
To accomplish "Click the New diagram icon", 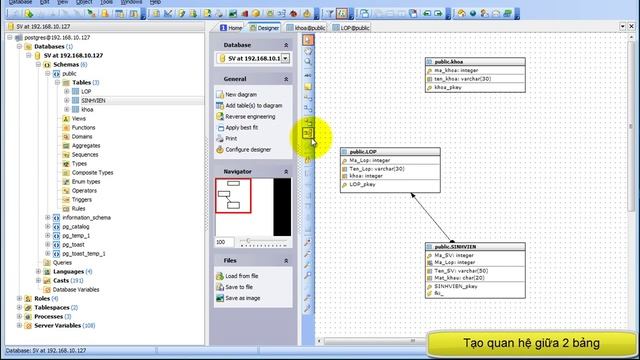I will click(x=220, y=94).
